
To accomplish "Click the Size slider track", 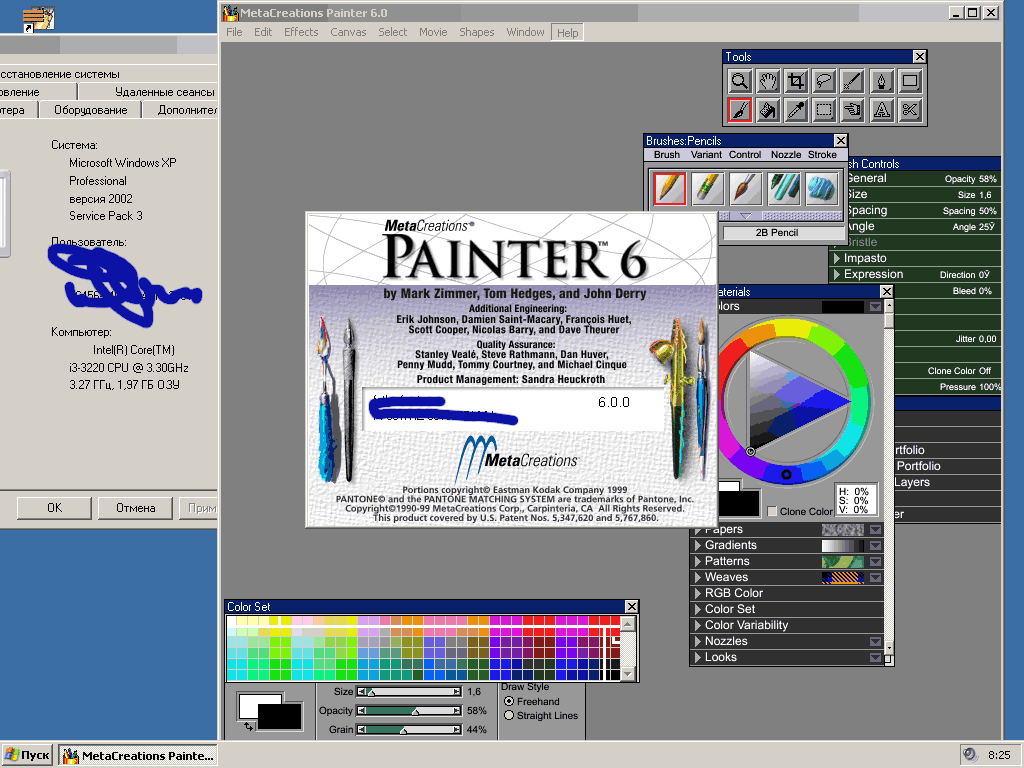I will pyautogui.click(x=409, y=692).
